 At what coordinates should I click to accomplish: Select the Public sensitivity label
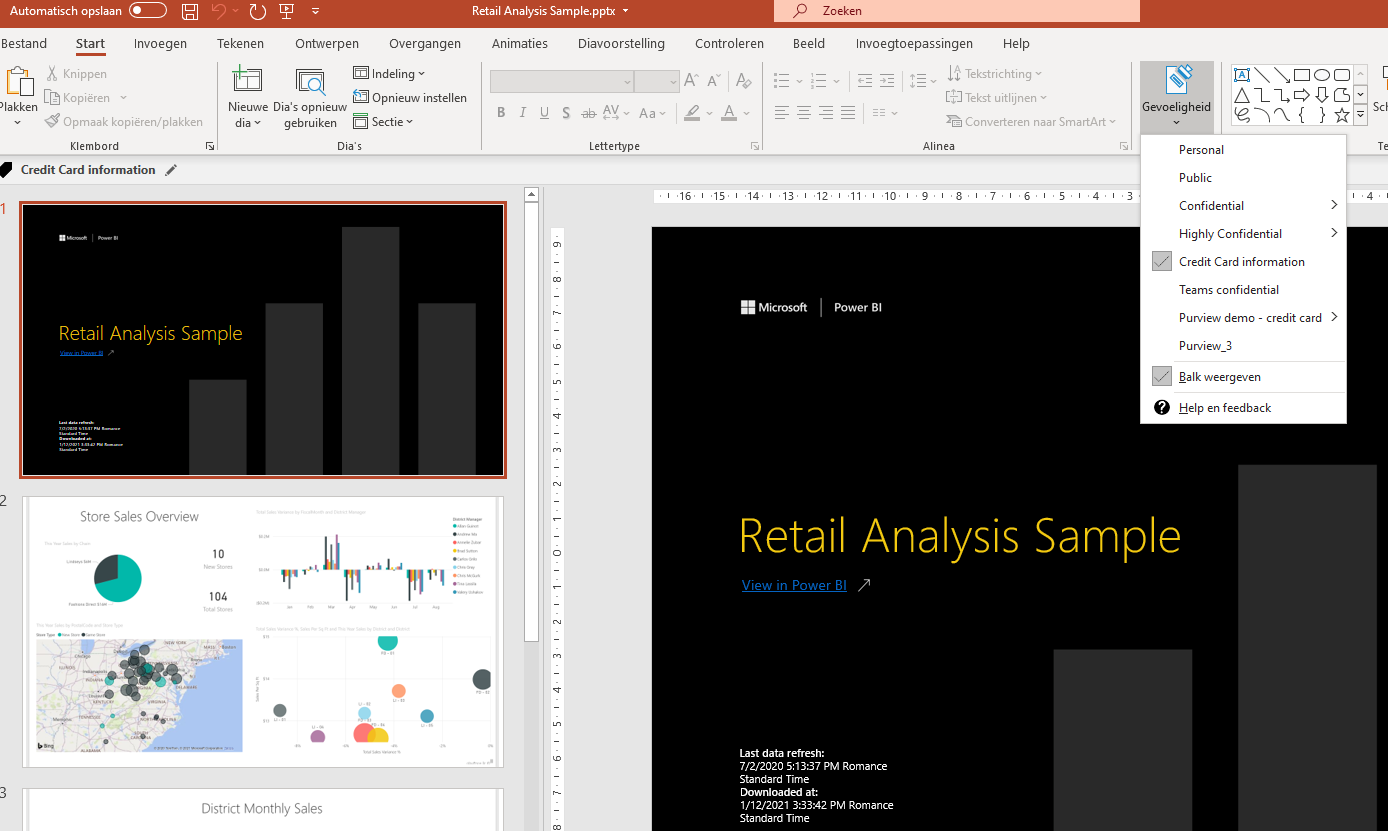click(x=1195, y=178)
